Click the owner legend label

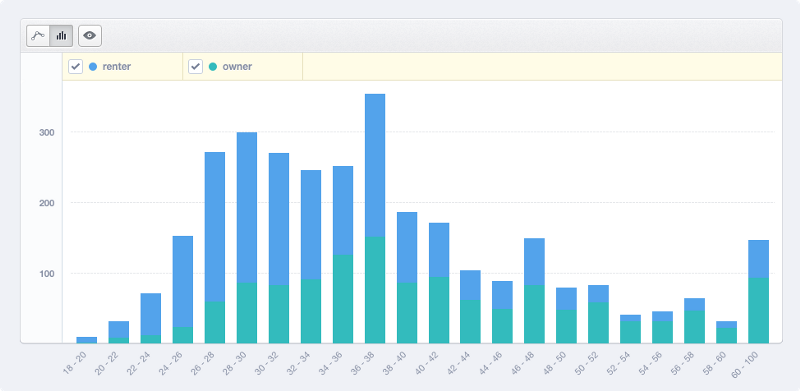[x=237, y=66]
